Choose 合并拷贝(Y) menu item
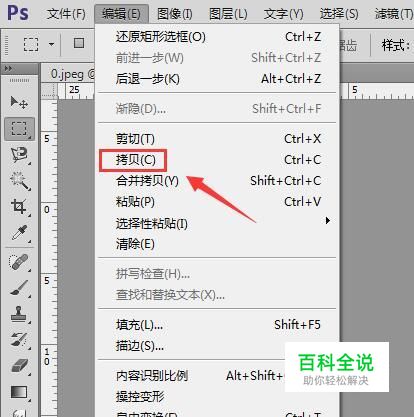The width and height of the screenshot is (414, 417). [218, 181]
